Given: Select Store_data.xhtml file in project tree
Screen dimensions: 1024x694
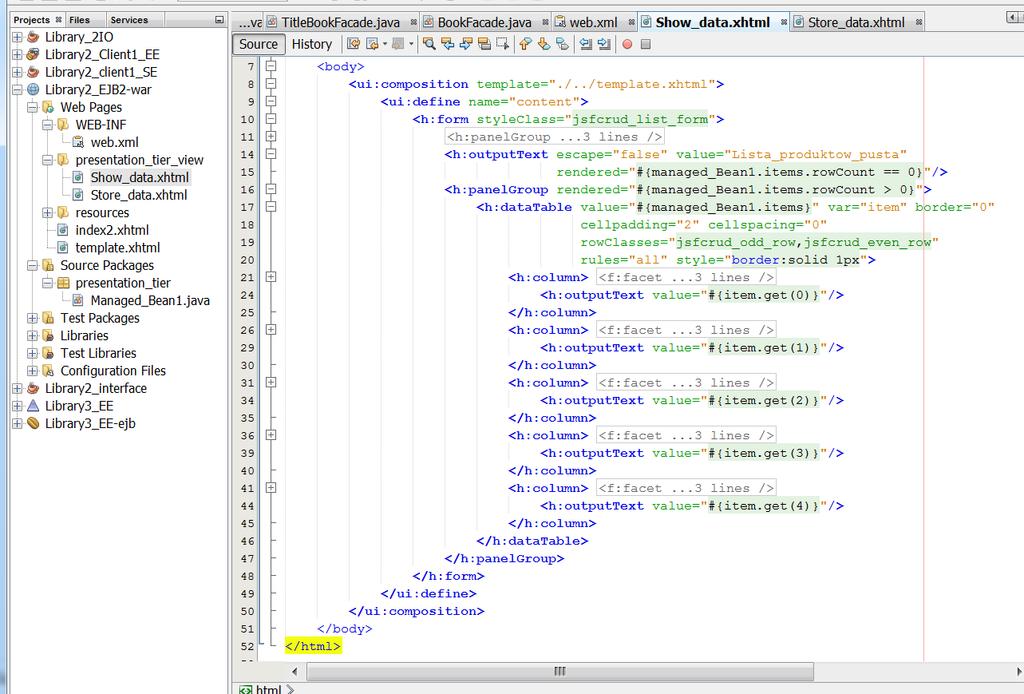Looking at the screenshot, I should (x=138, y=195).
